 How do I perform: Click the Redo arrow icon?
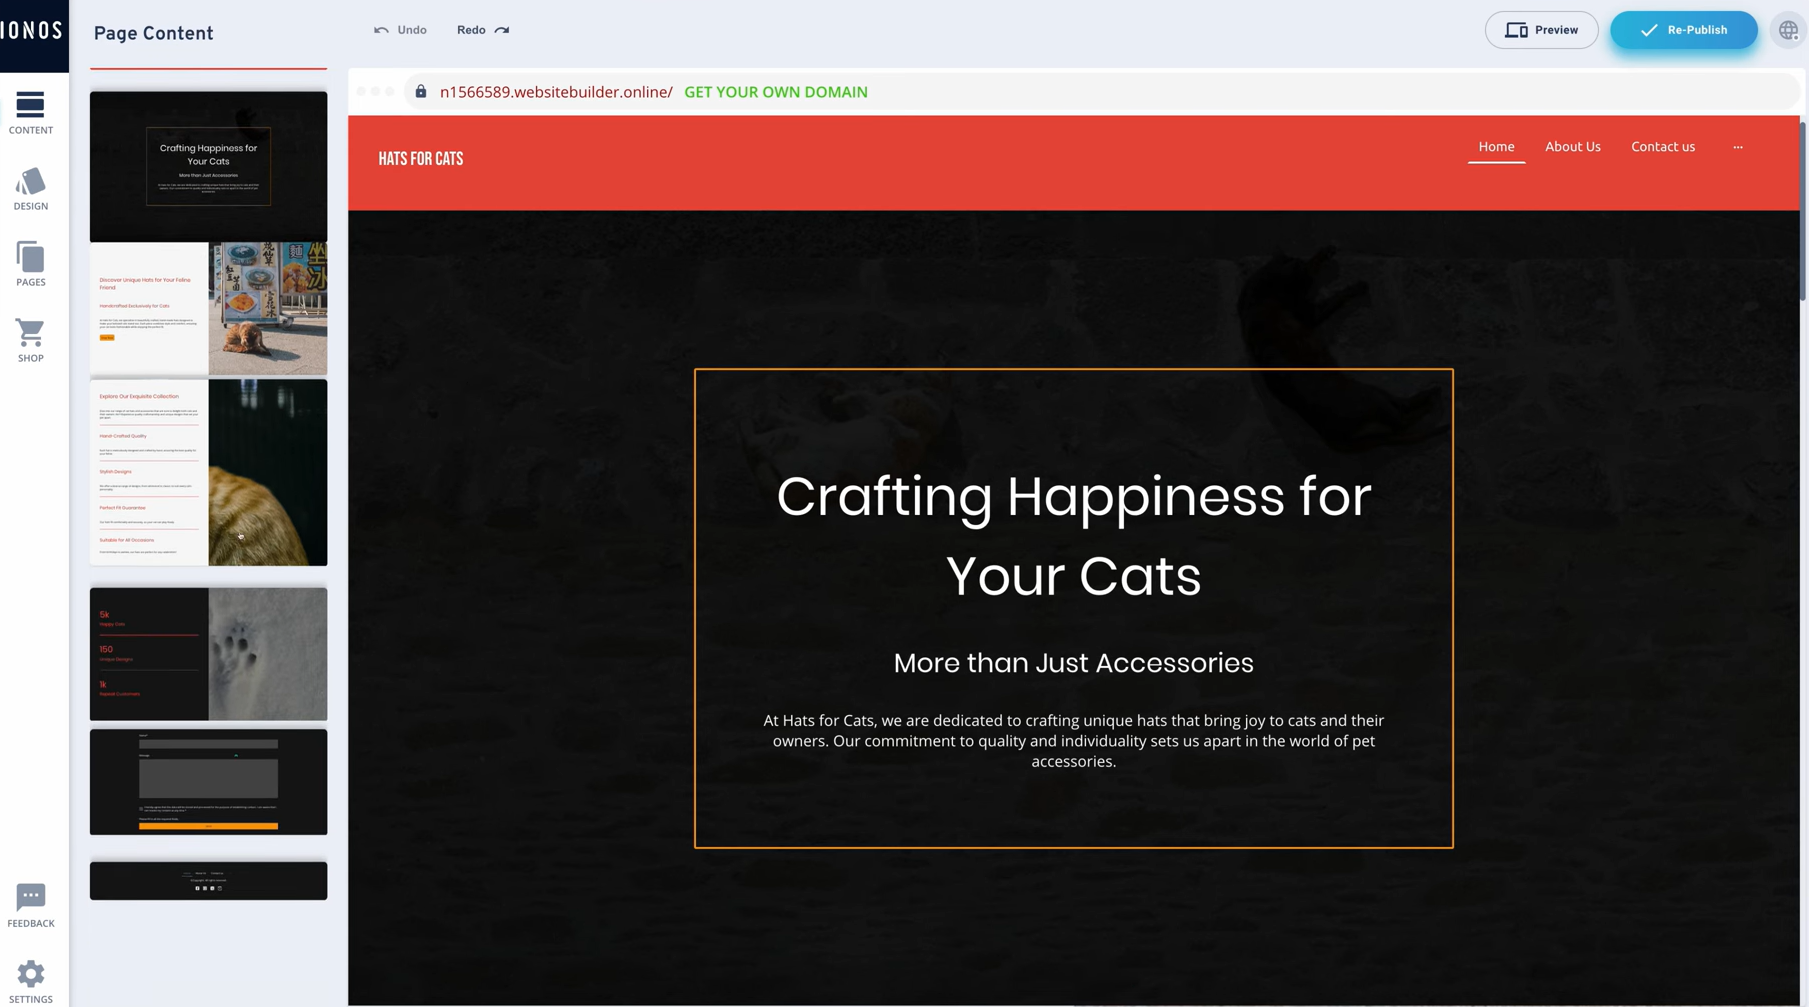[501, 29]
